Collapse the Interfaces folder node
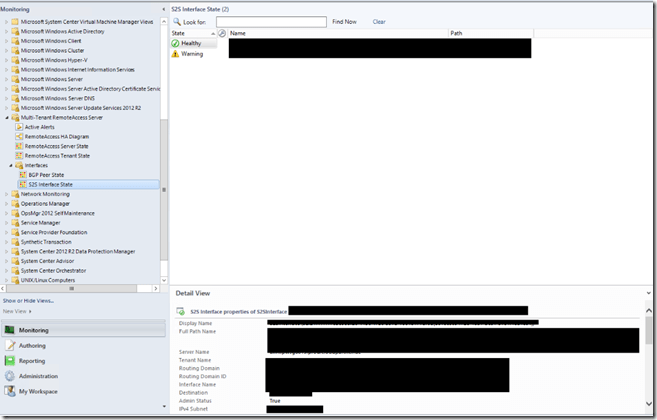657x420 pixels. (x=12, y=165)
